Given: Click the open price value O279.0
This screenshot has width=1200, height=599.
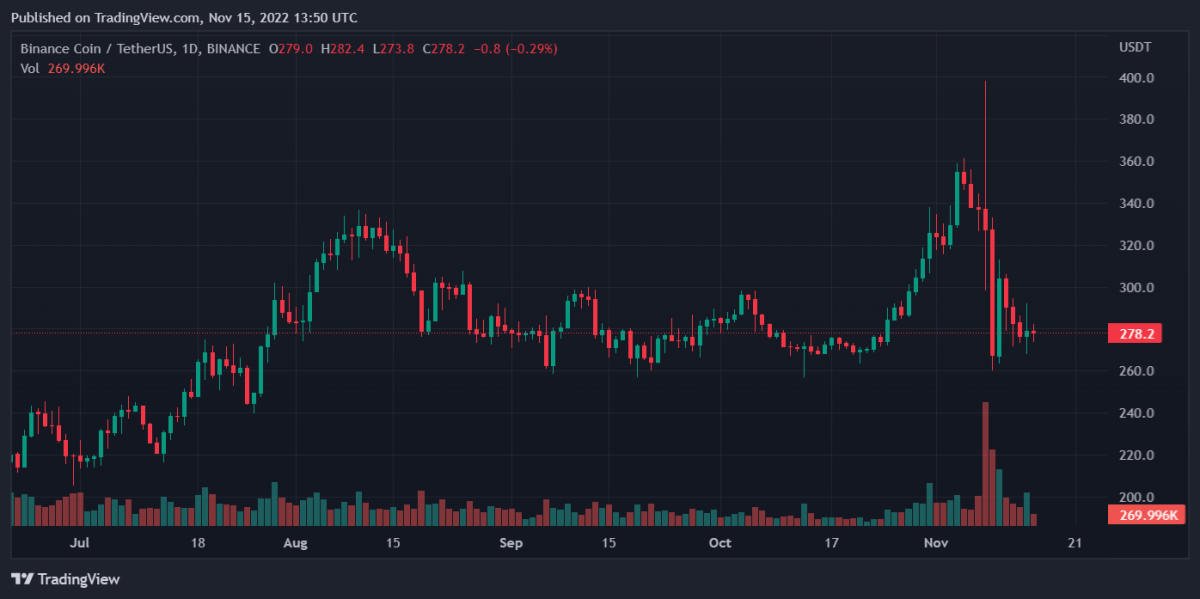Looking at the screenshot, I should [x=290, y=48].
